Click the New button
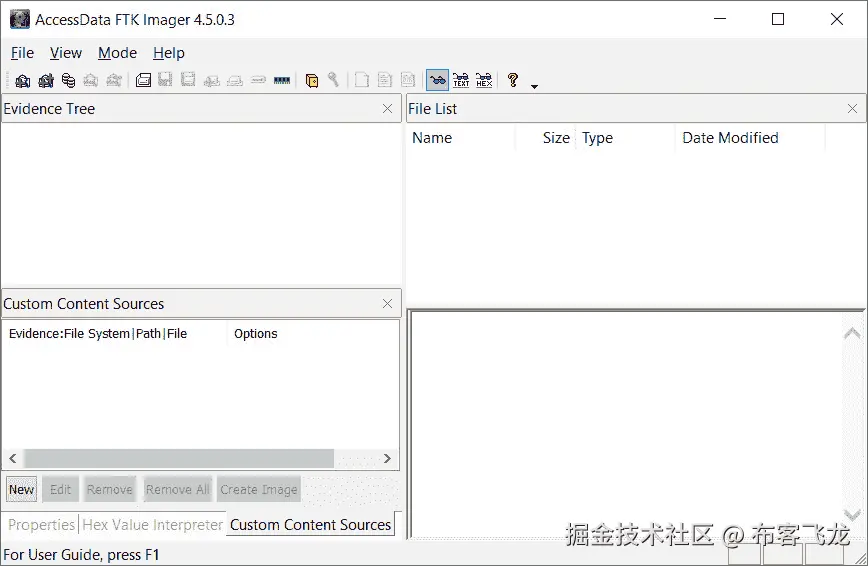The image size is (868, 566). 22,490
